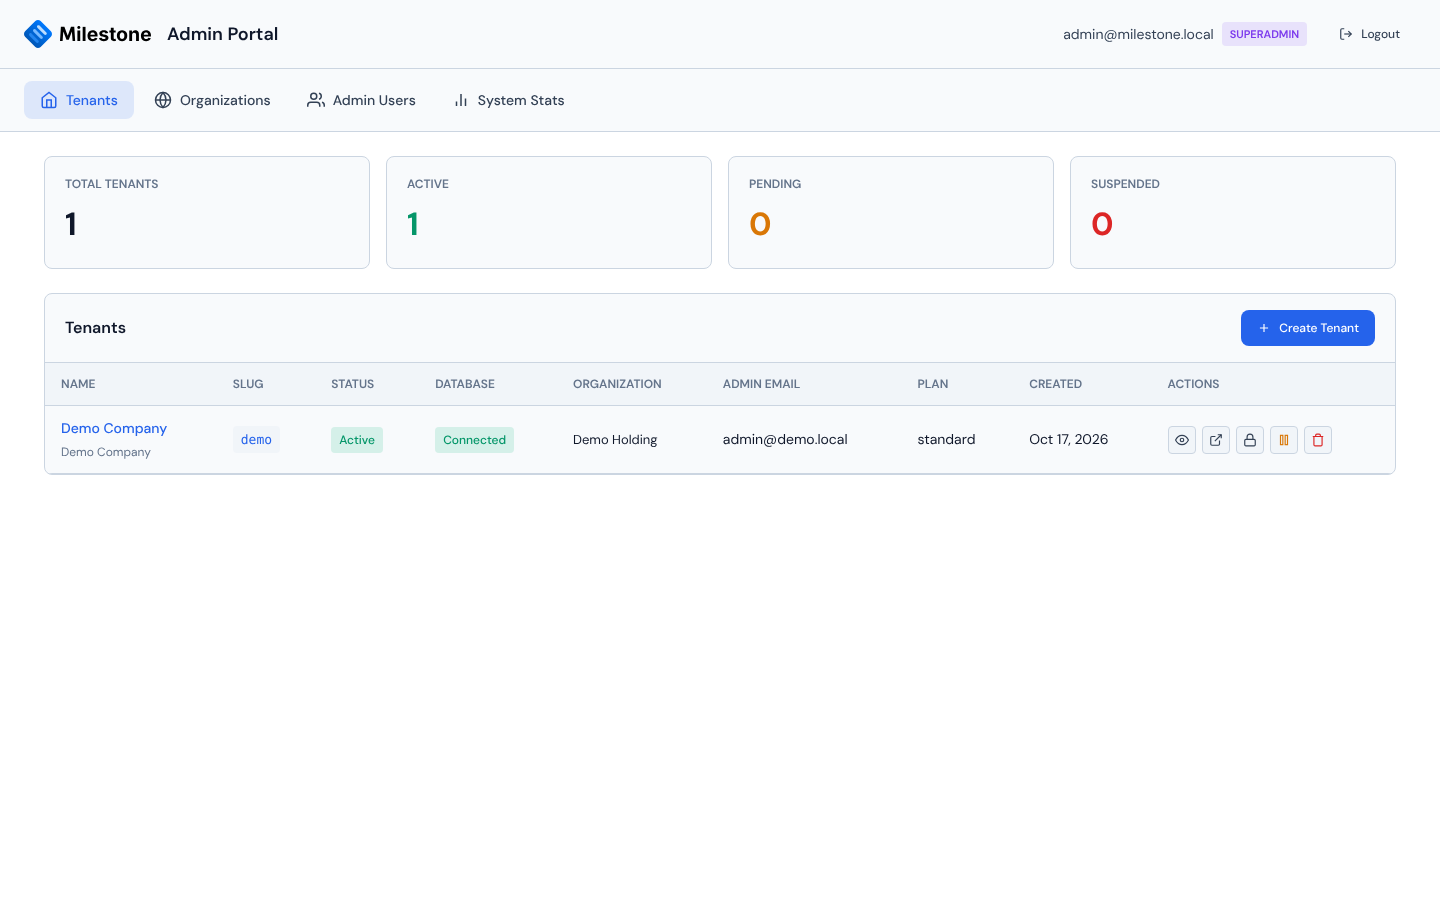This screenshot has width=1440, height=900.
Task: Click the Admin Portal title text
Action: [x=223, y=34]
